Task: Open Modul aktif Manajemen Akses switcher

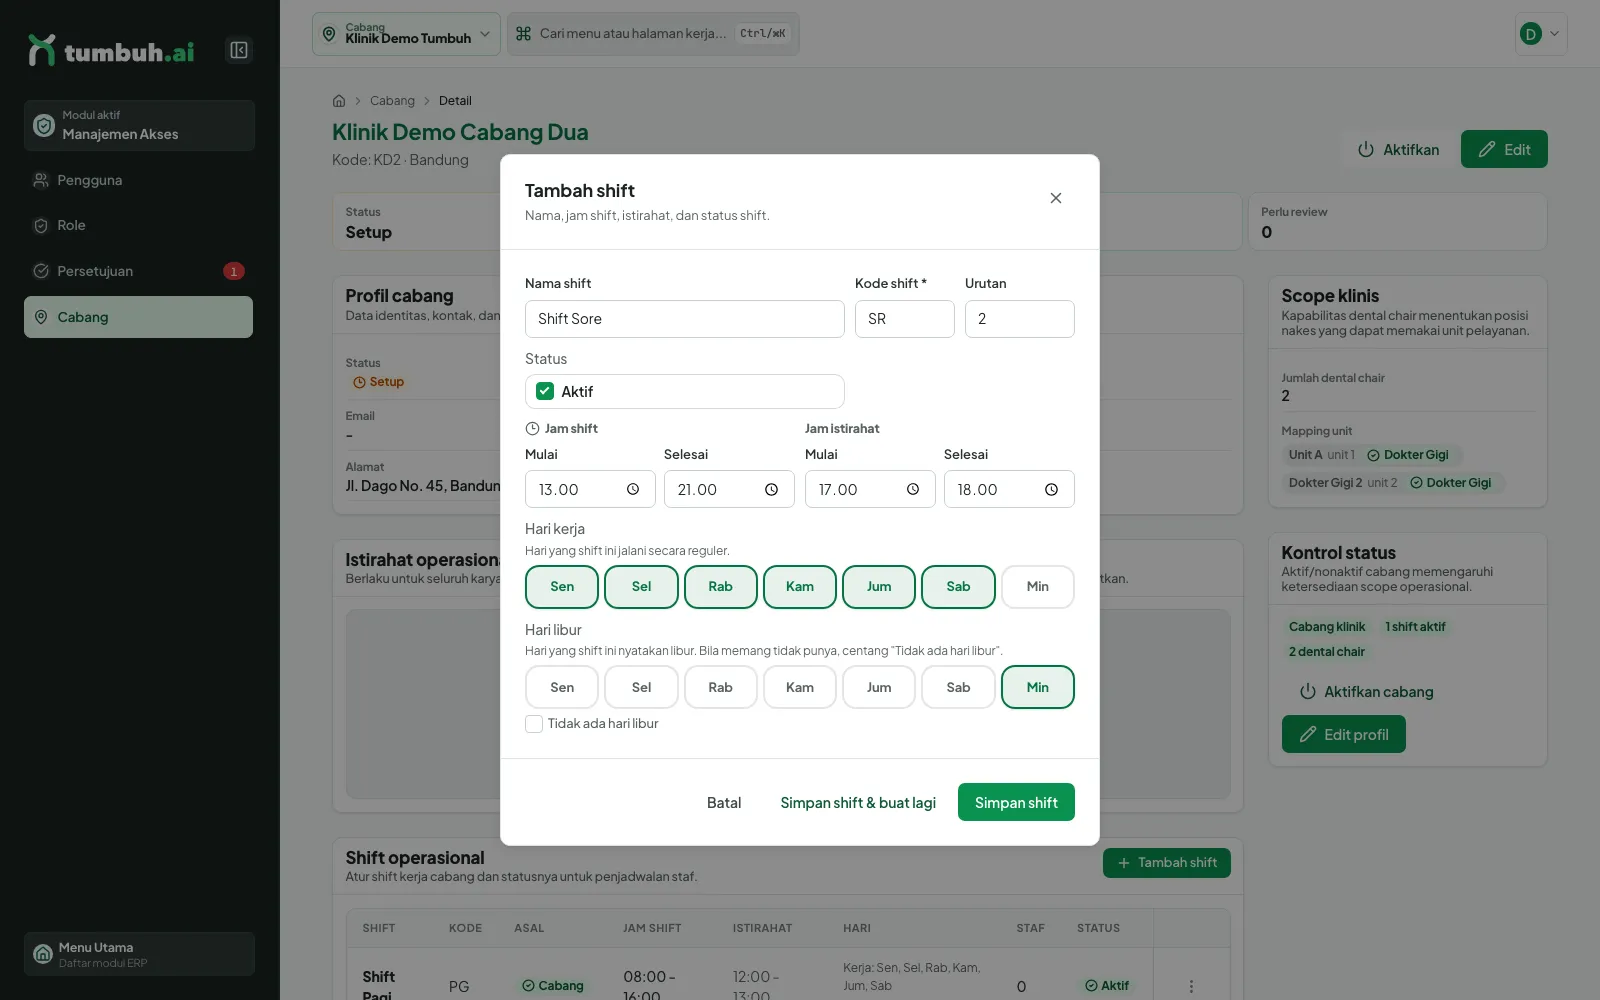Action: point(139,125)
